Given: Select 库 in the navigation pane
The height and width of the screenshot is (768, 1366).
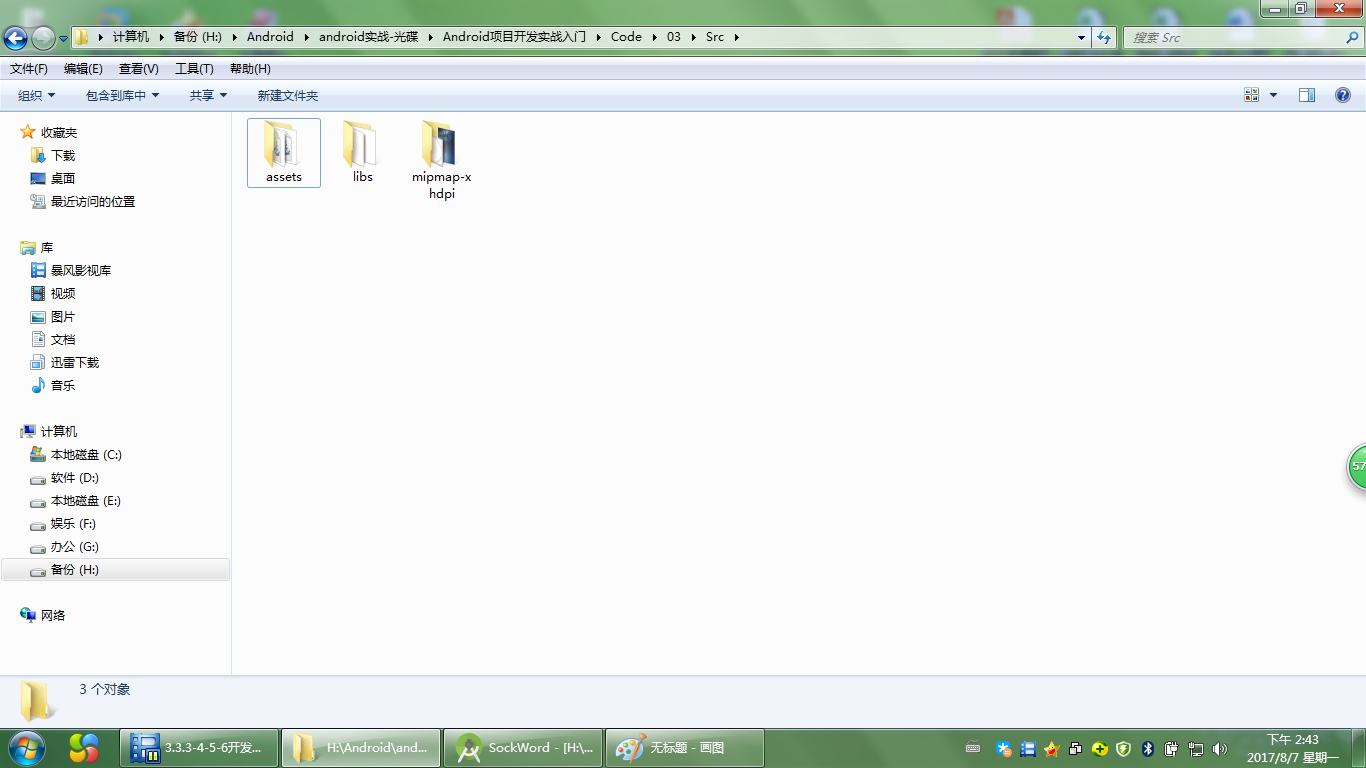Looking at the screenshot, I should [x=46, y=248].
